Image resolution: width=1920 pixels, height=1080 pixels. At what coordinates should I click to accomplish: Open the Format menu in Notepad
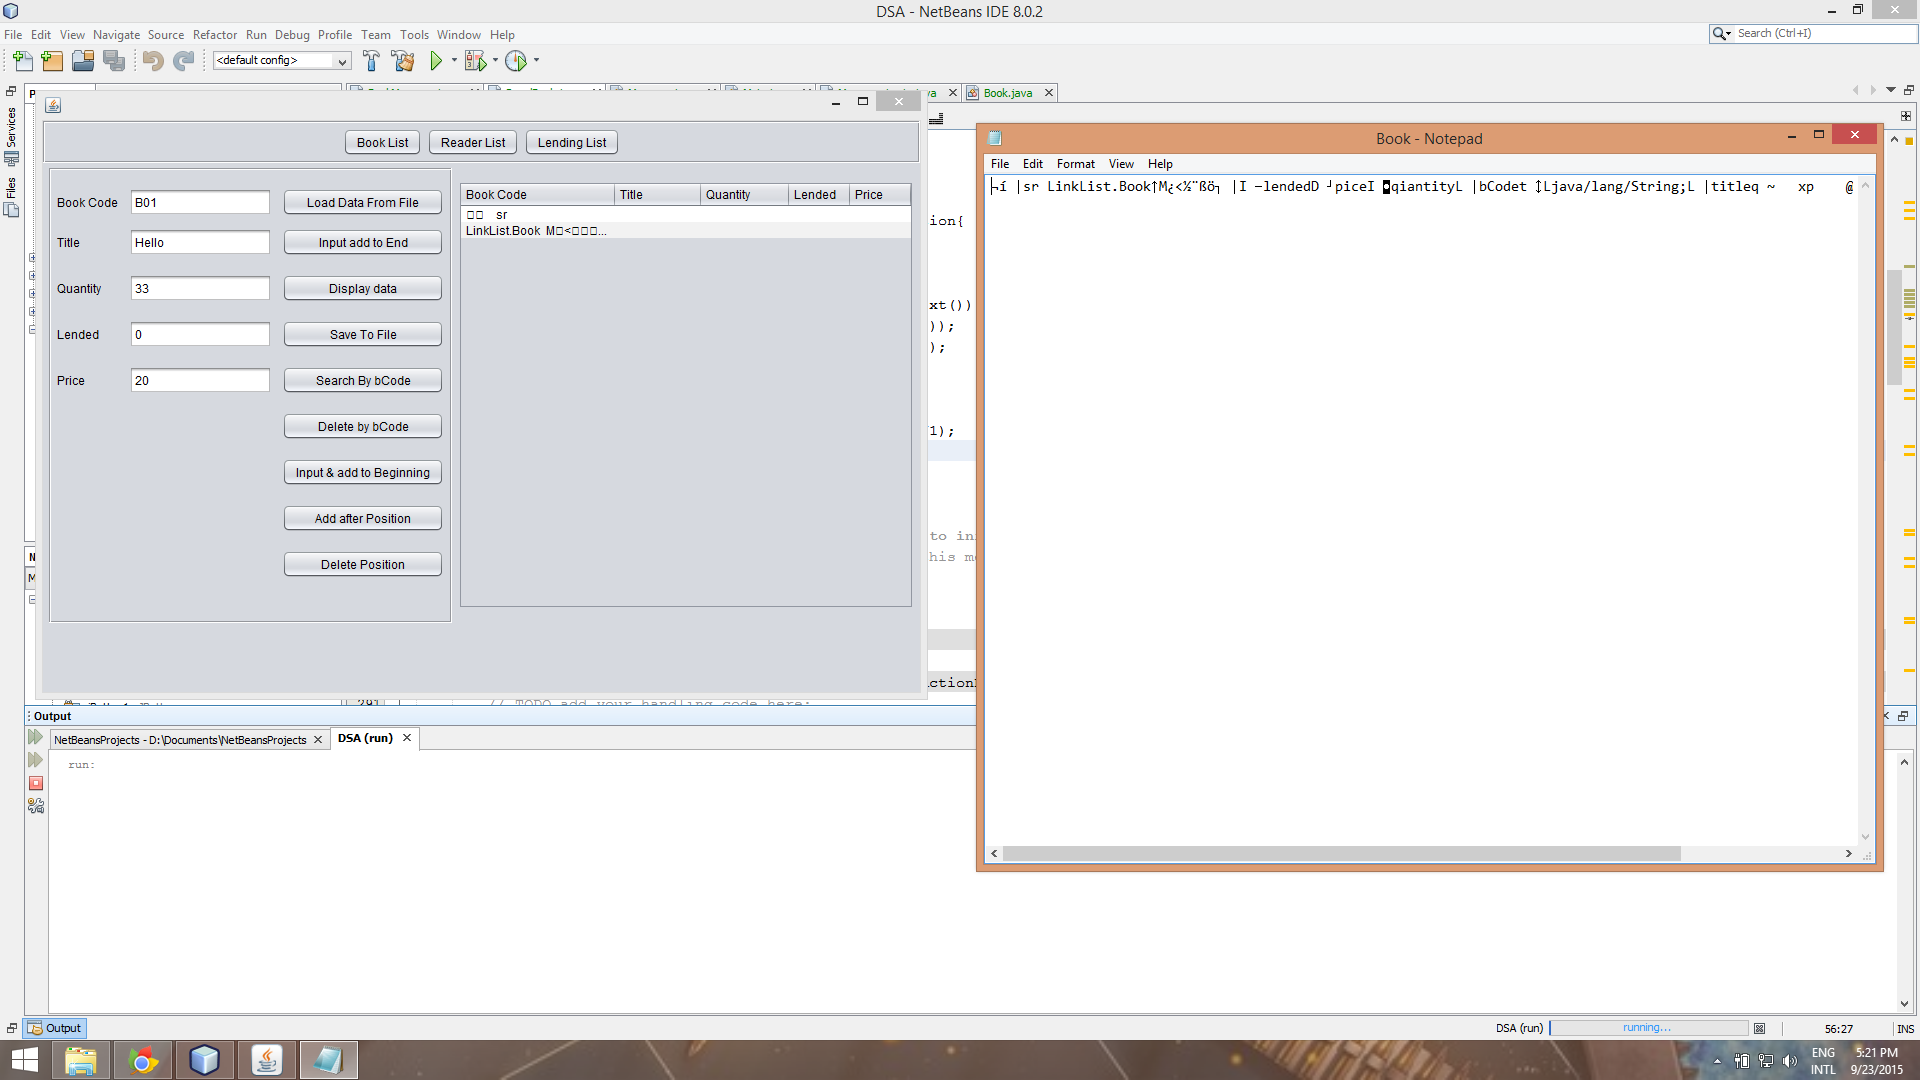pos(1075,164)
